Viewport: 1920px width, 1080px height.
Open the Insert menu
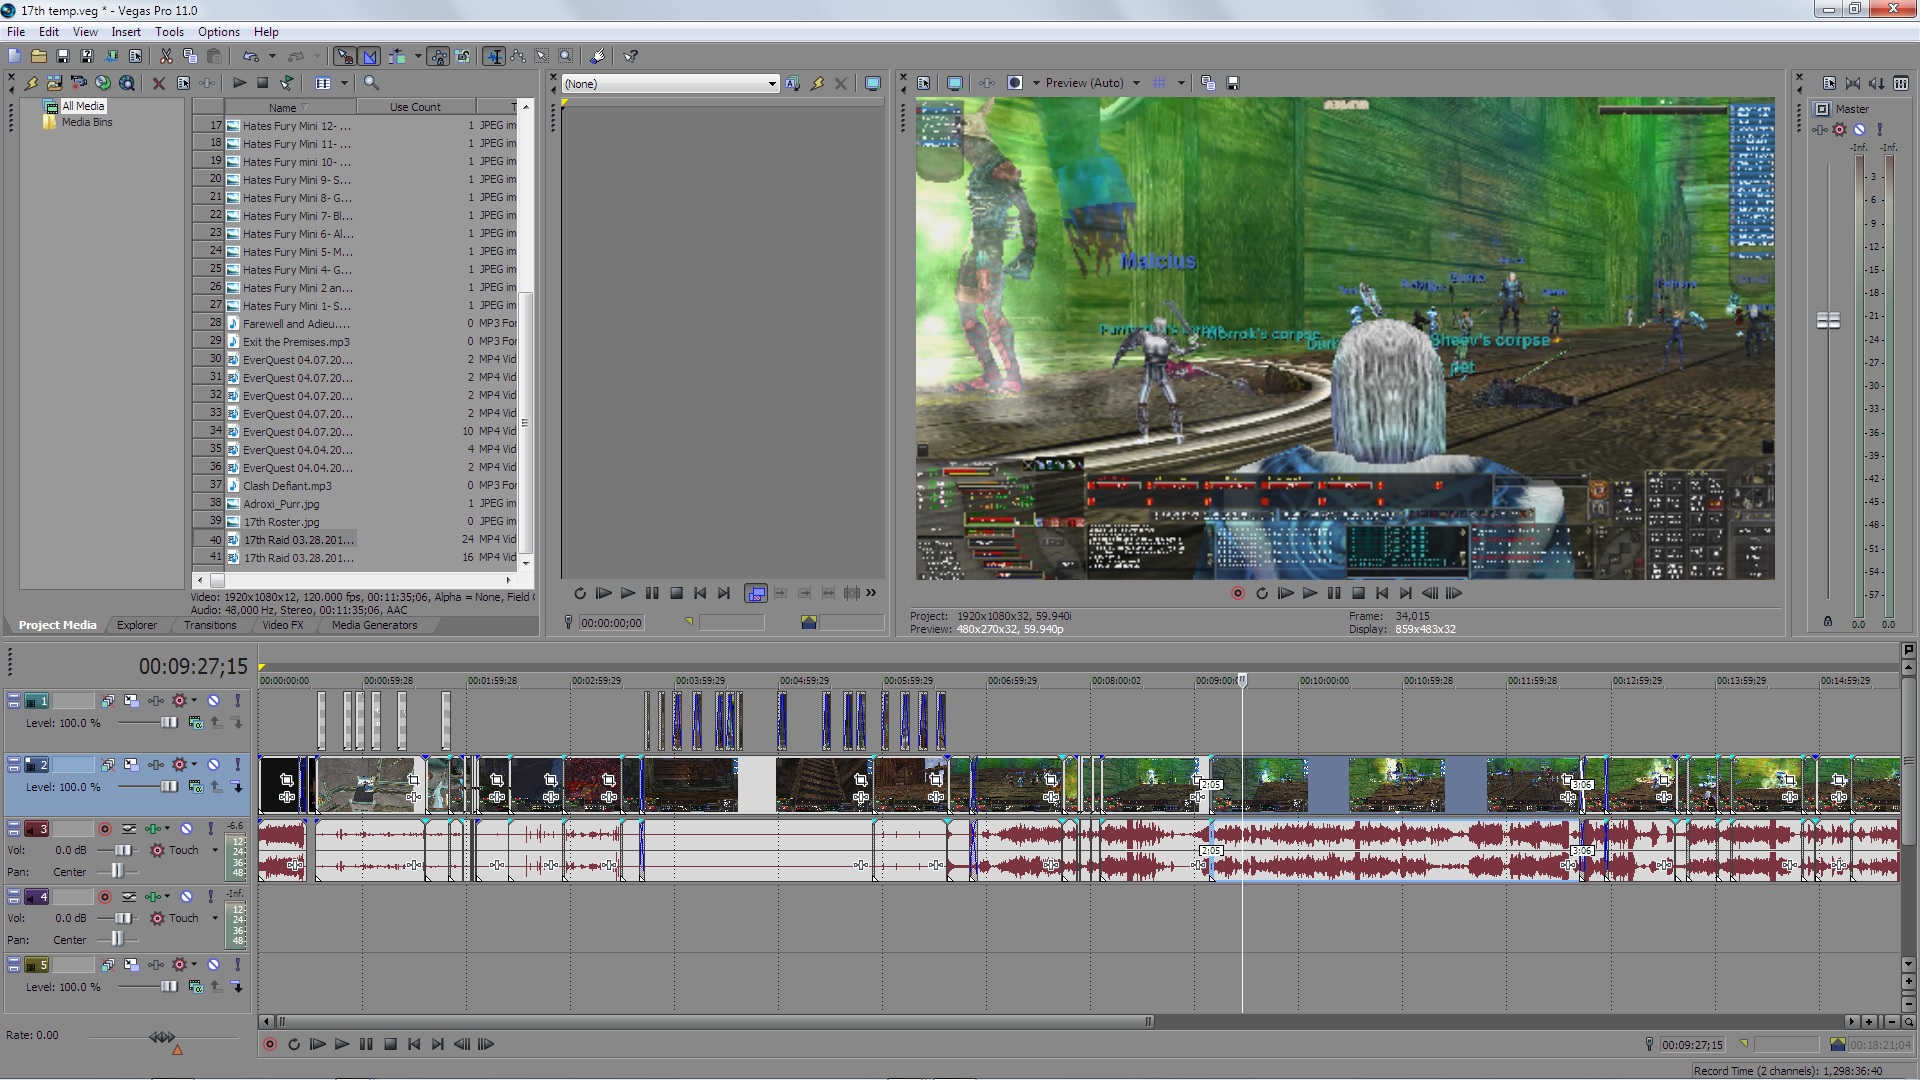click(x=126, y=32)
